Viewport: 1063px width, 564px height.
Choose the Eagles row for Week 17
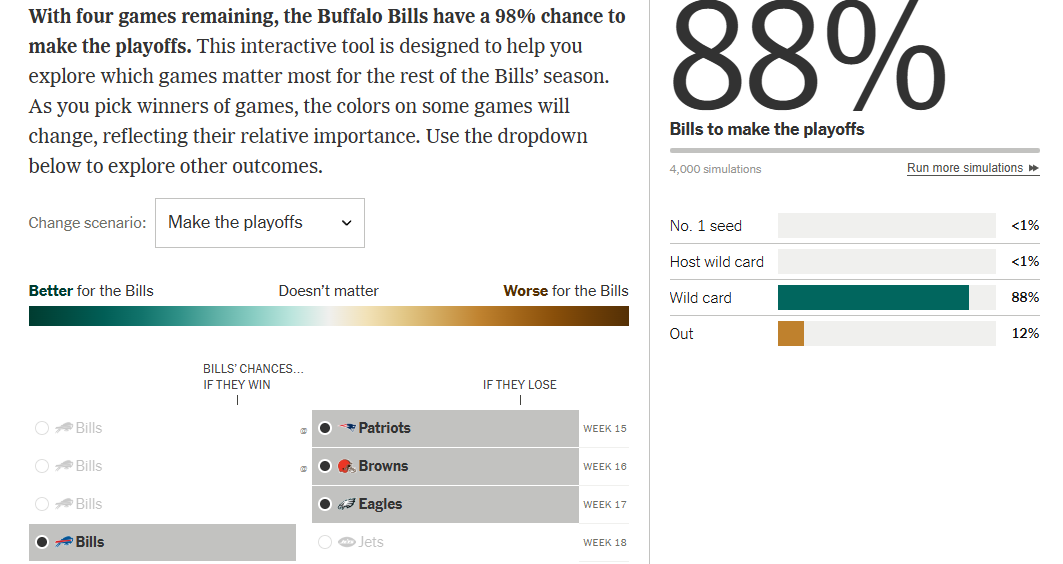pyautogui.click(x=445, y=504)
